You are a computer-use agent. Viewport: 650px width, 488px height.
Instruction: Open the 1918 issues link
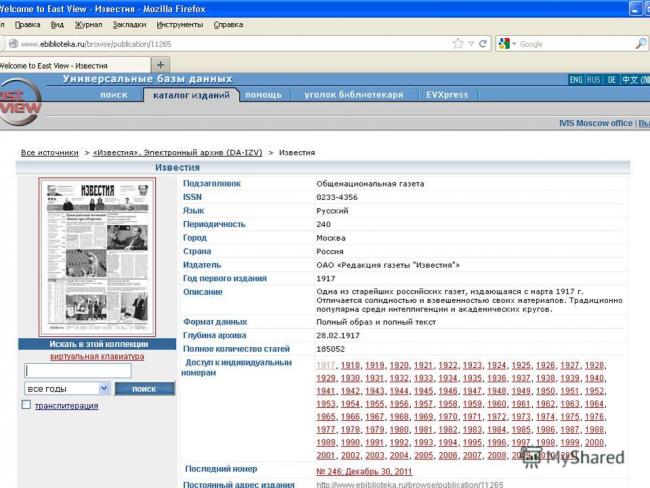350,365
